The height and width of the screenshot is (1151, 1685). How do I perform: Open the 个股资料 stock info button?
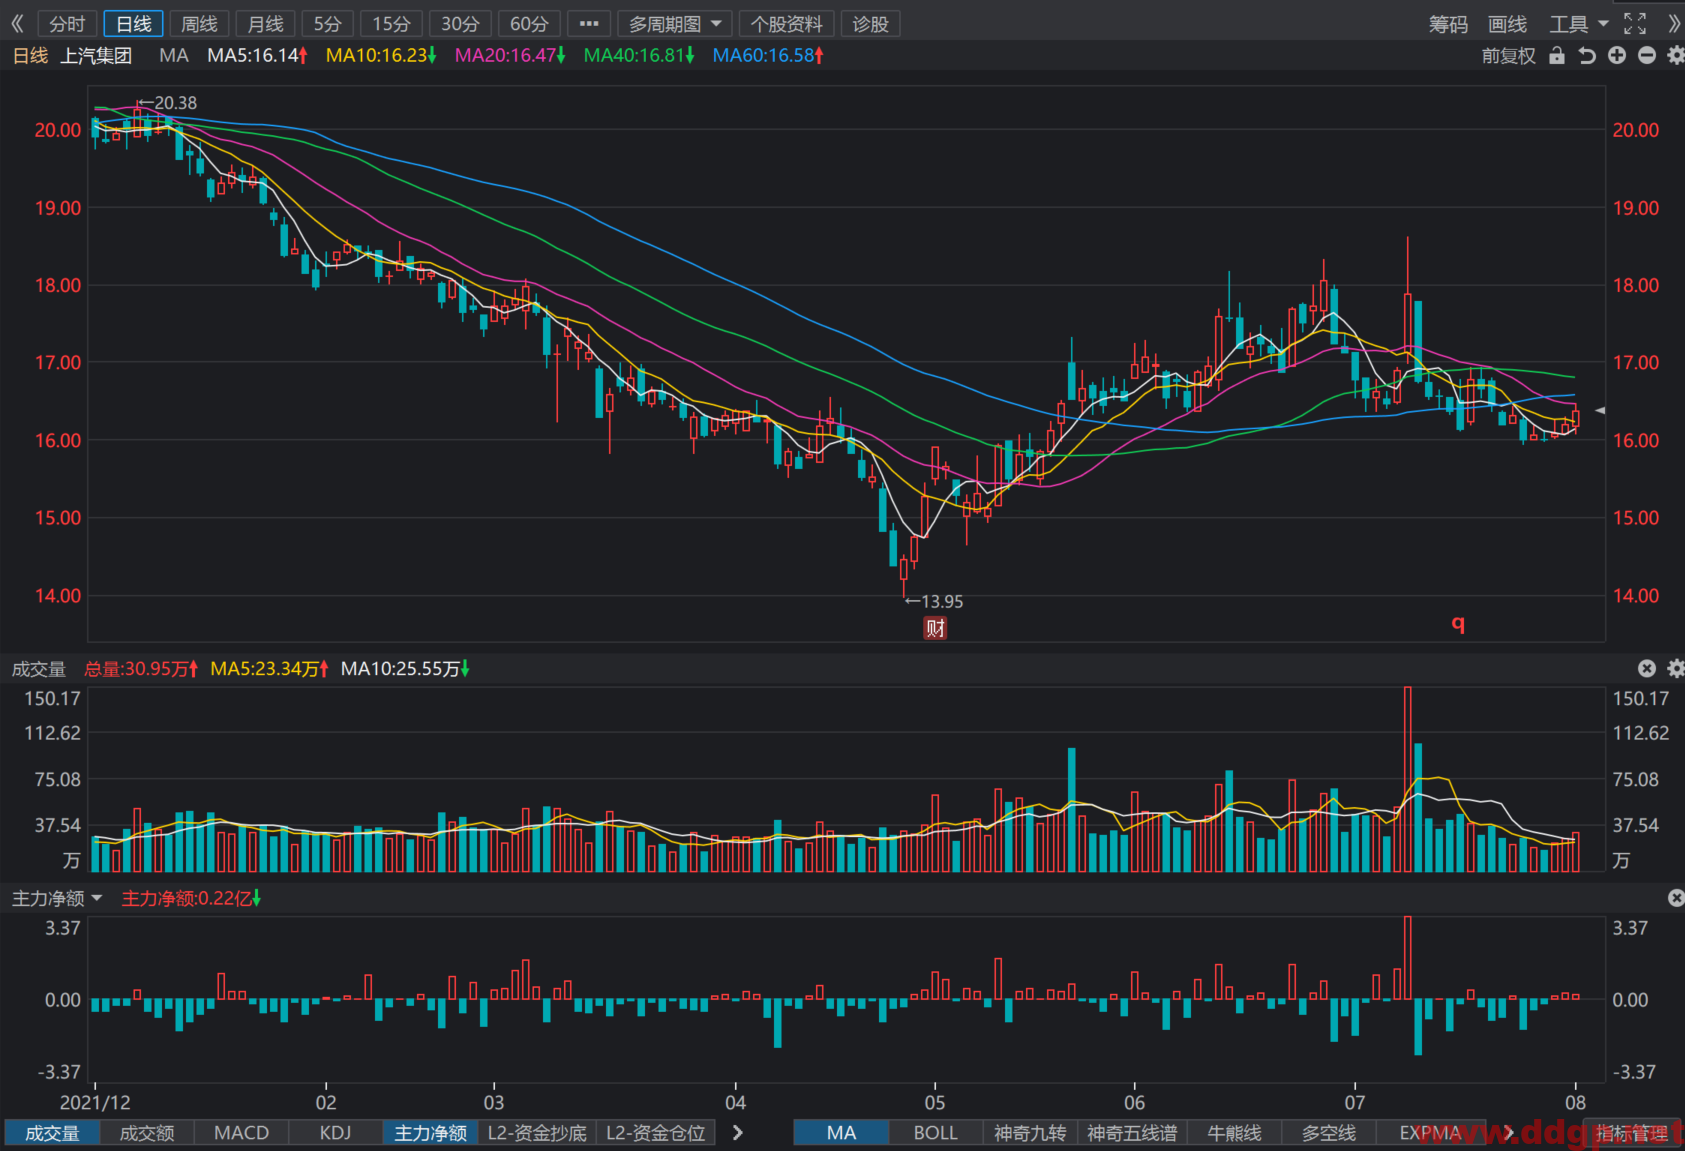[787, 24]
